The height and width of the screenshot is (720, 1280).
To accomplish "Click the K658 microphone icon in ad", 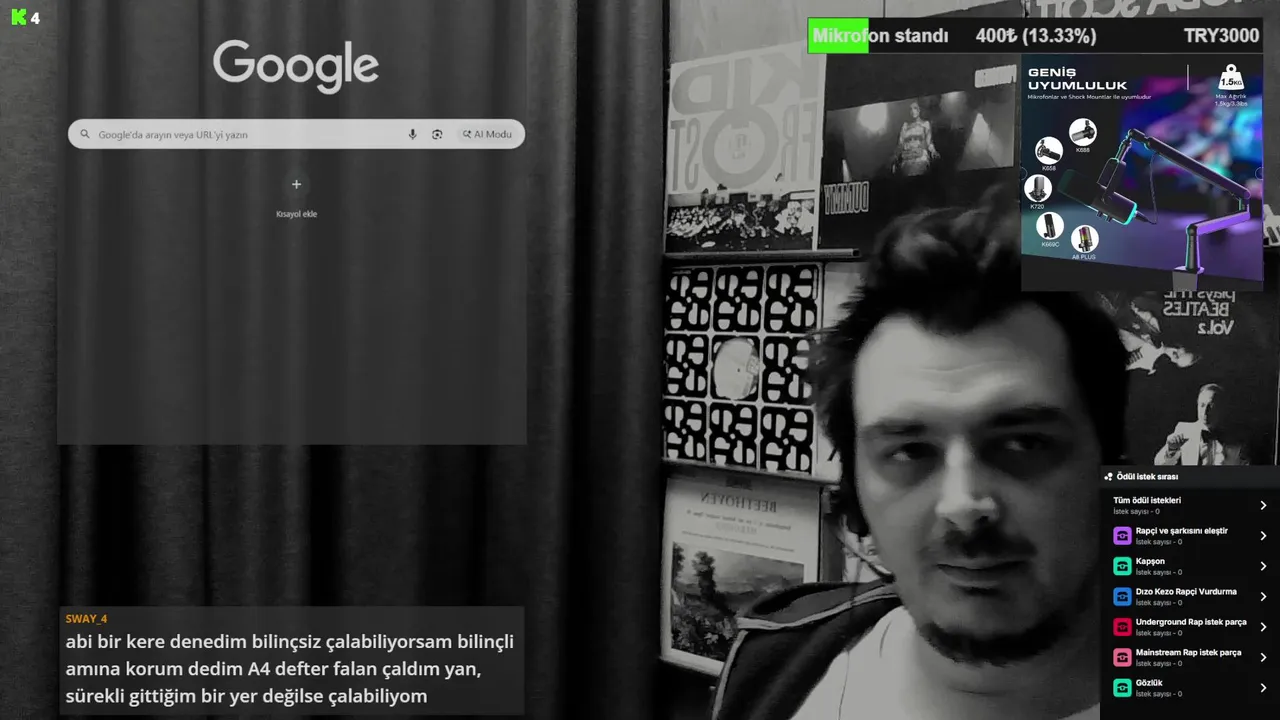I will 1048,151.
